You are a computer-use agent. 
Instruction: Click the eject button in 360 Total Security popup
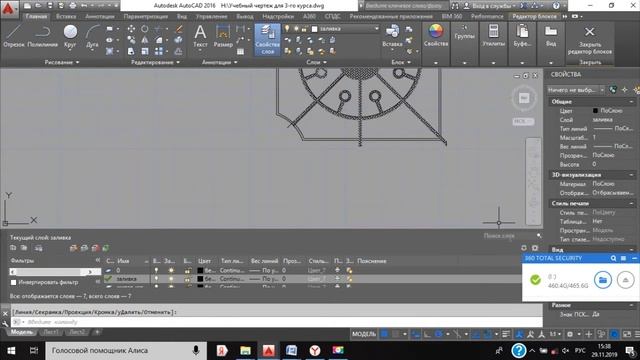click(x=625, y=280)
